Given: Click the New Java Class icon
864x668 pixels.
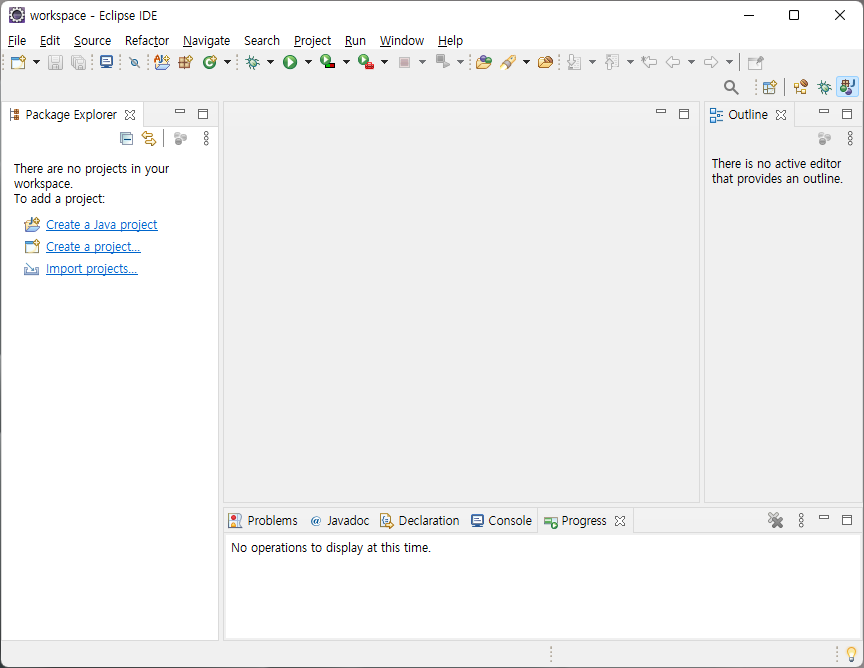Looking at the screenshot, I should tap(209, 62).
